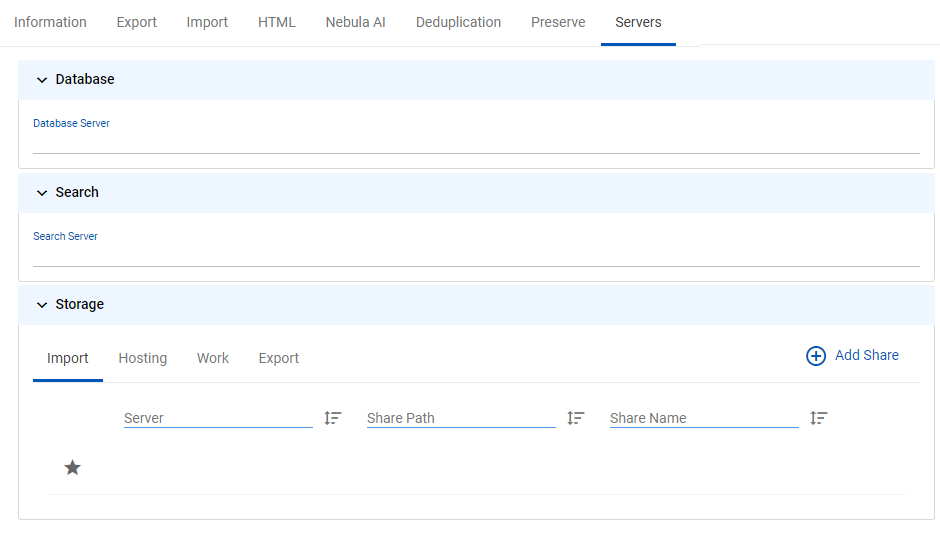This screenshot has width=940, height=536.
Task: Click into the Search Server field
Action: 476,255
